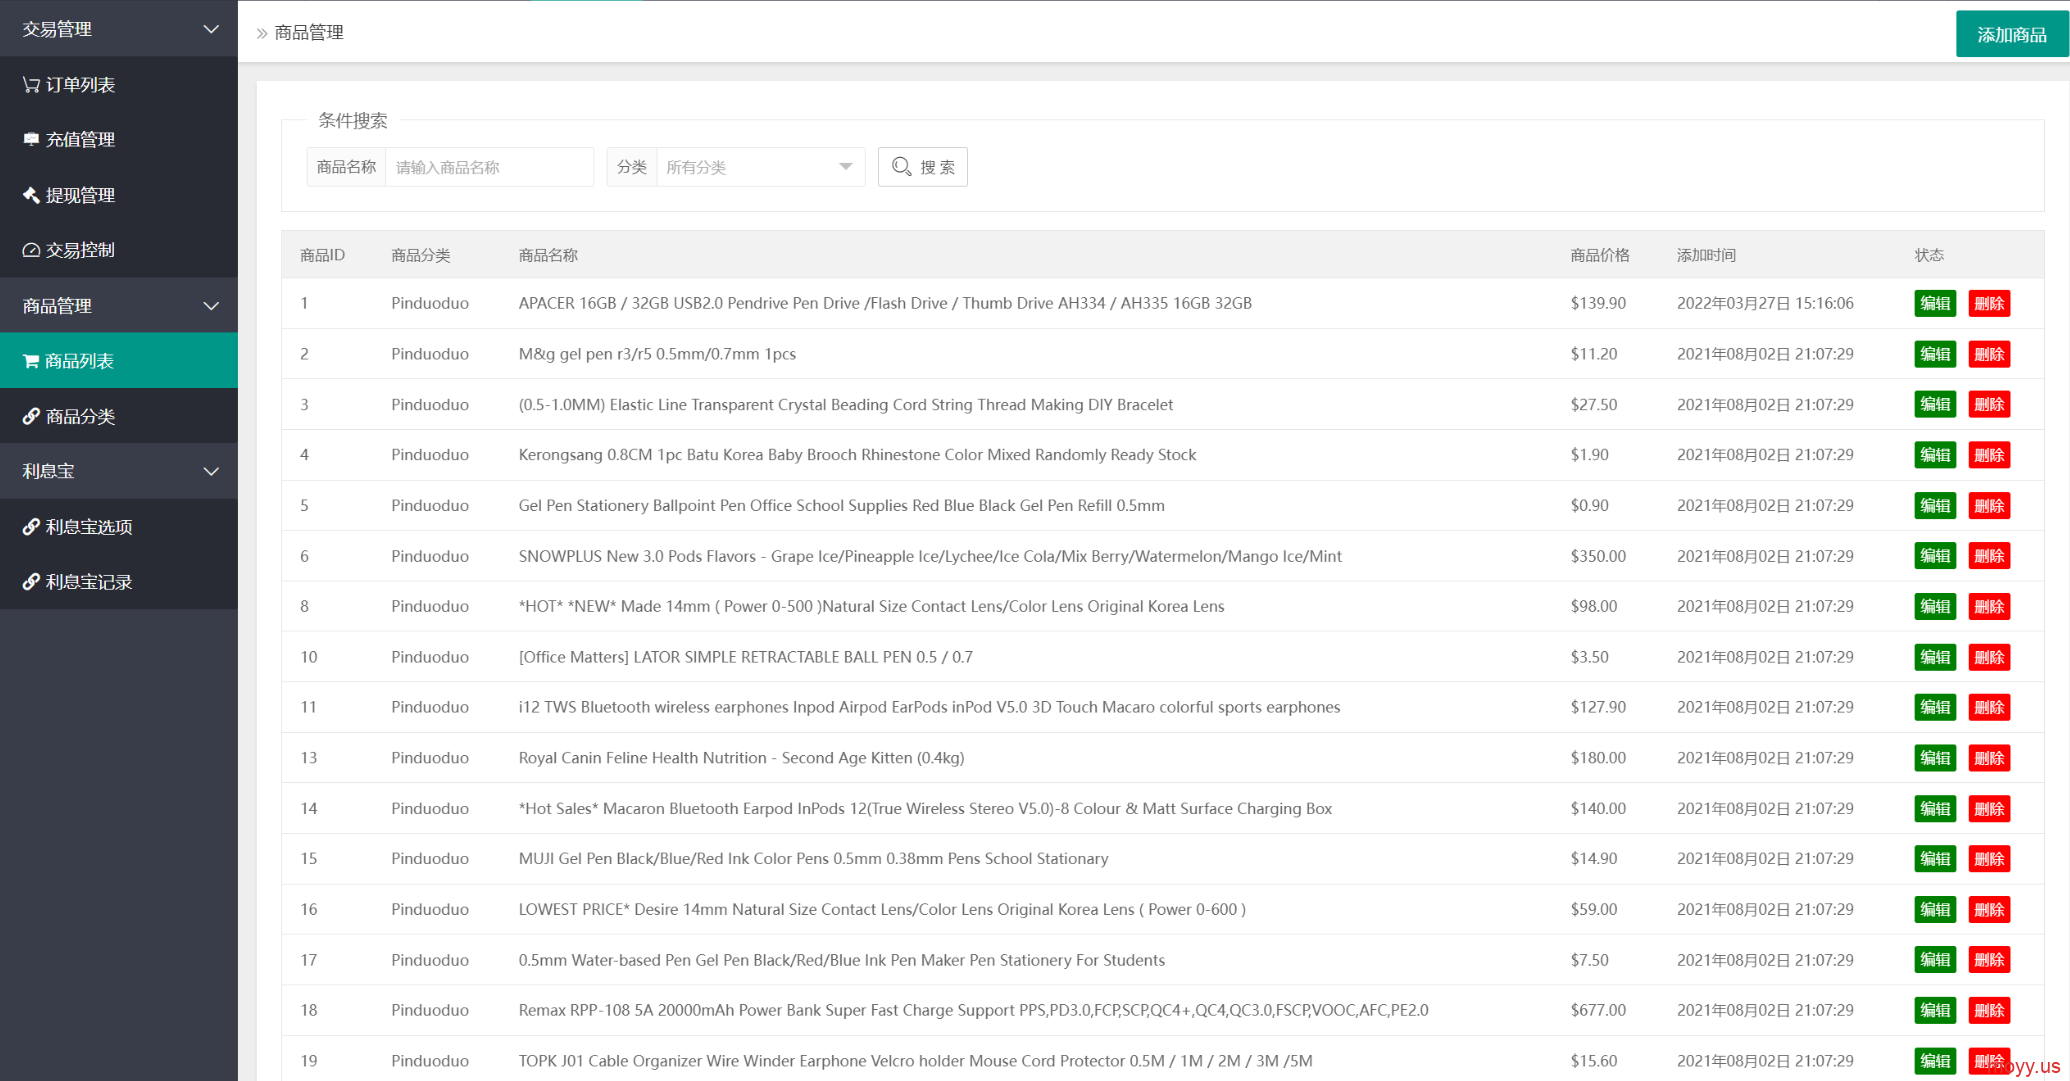
Task: Open 充值管理 in the sidebar
Action: tap(118, 140)
